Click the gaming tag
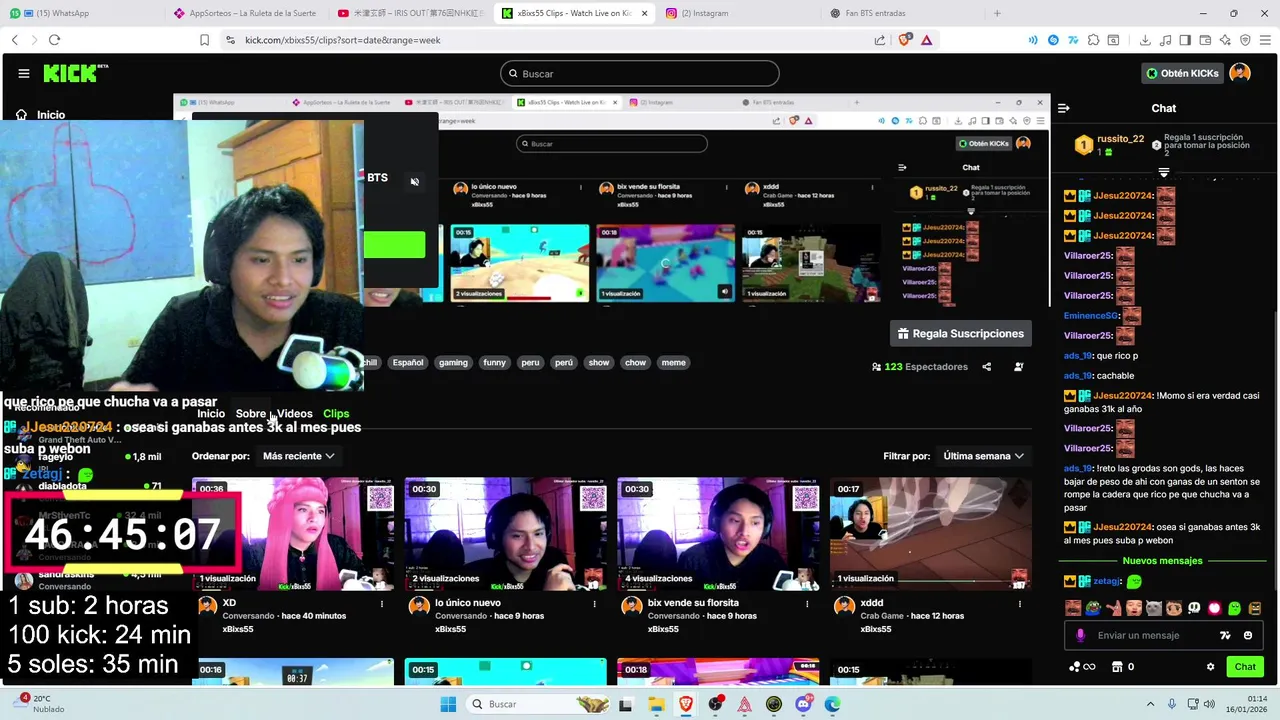This screenshot has height=720, width=1280. coord(453,363)
